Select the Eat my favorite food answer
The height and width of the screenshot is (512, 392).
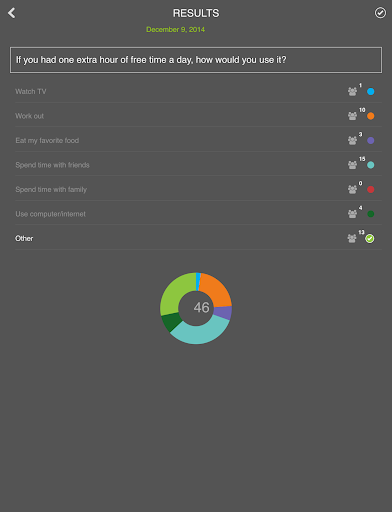click(47, 141)
